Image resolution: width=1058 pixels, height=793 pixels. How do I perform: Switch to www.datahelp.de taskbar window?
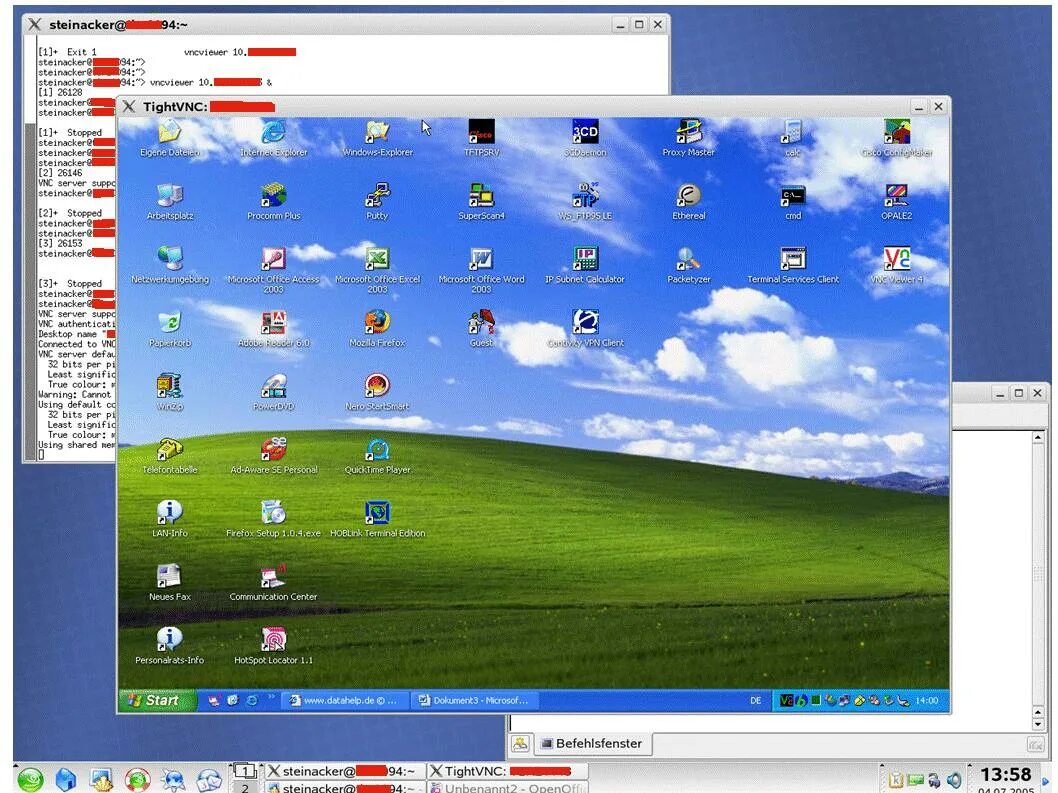(344, 701)
